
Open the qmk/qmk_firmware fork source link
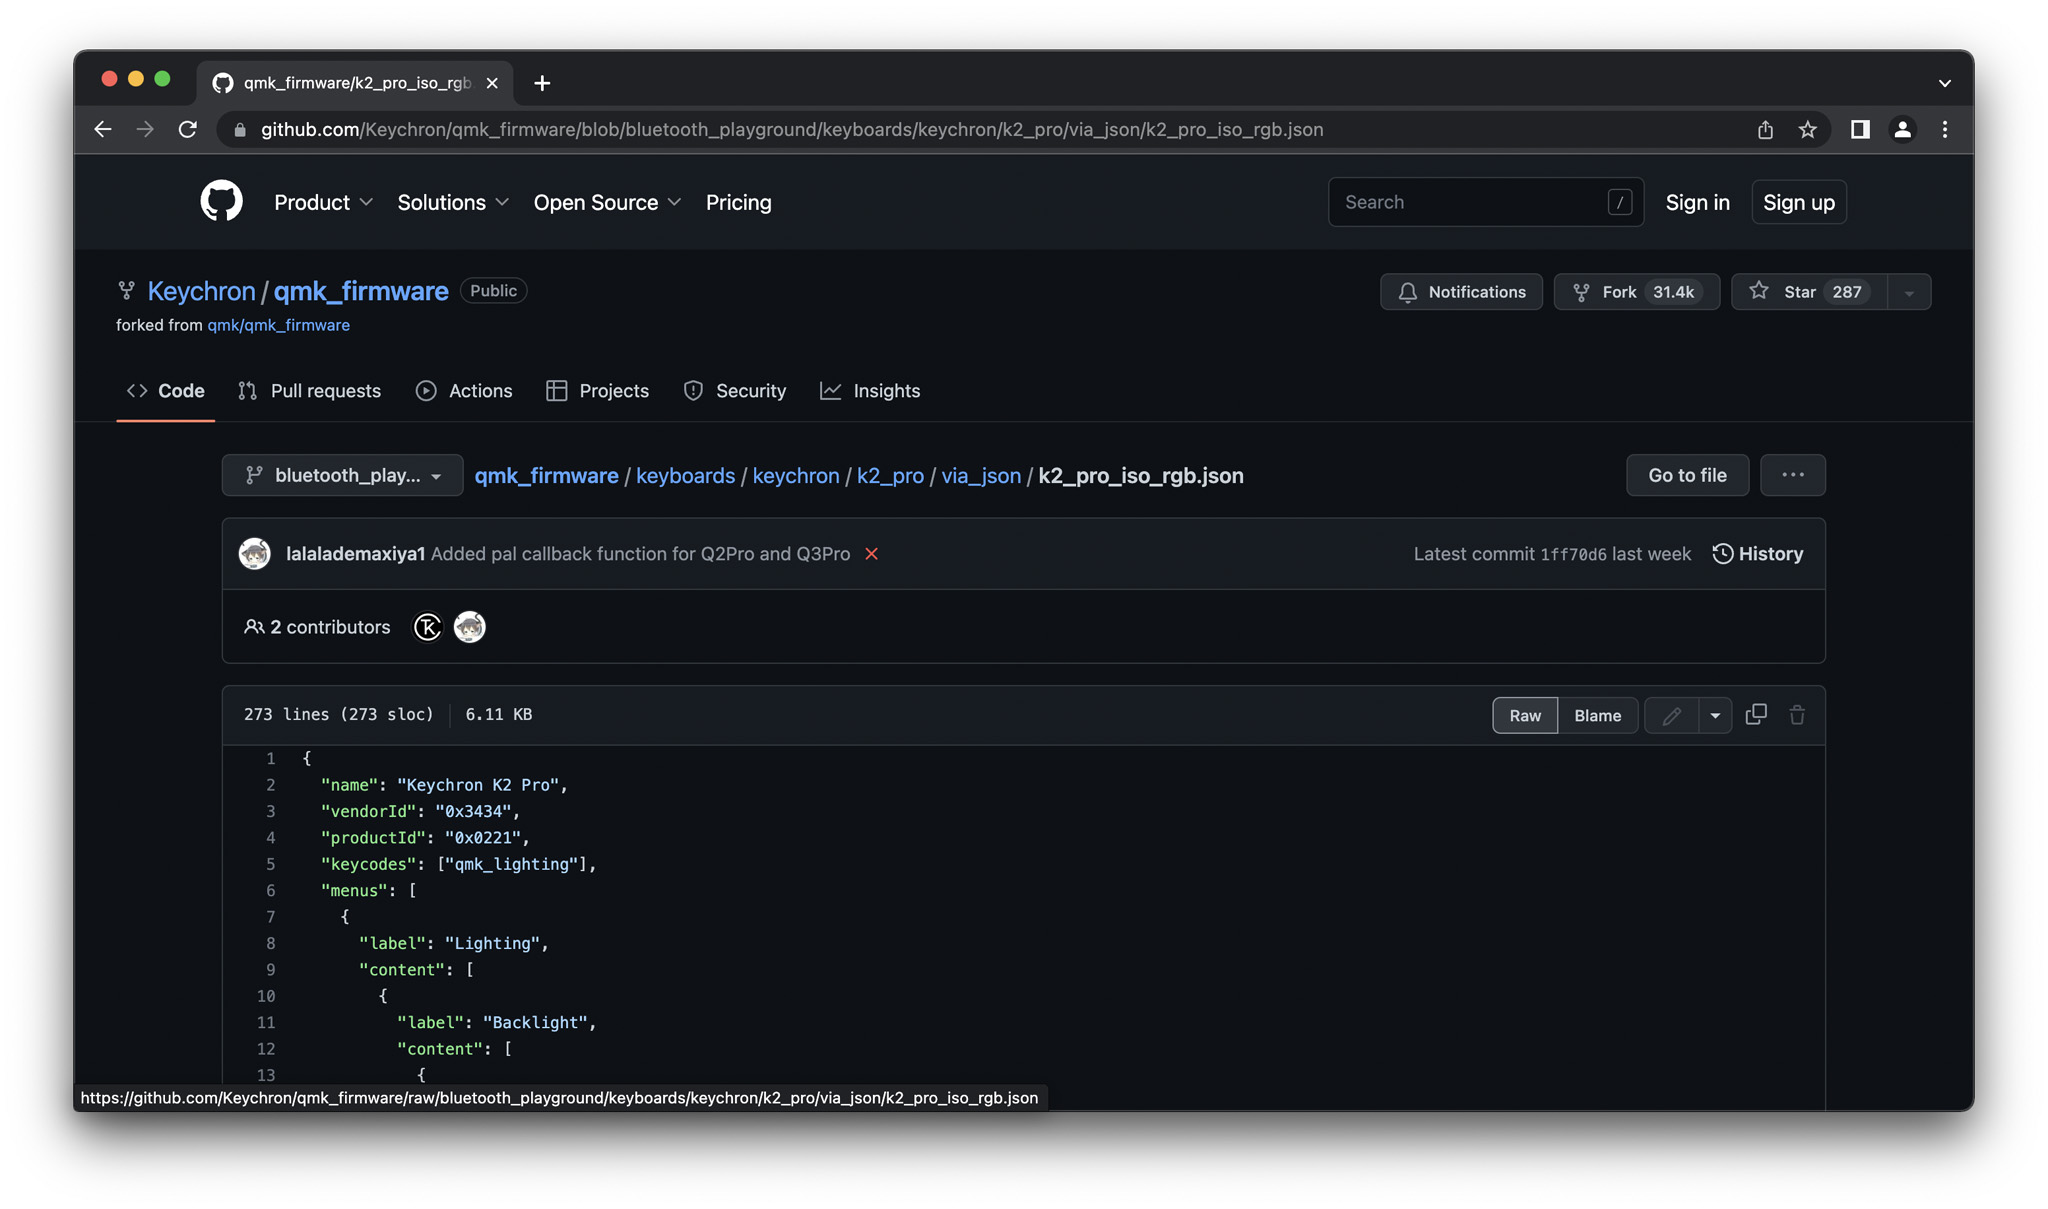coord(278,325)
